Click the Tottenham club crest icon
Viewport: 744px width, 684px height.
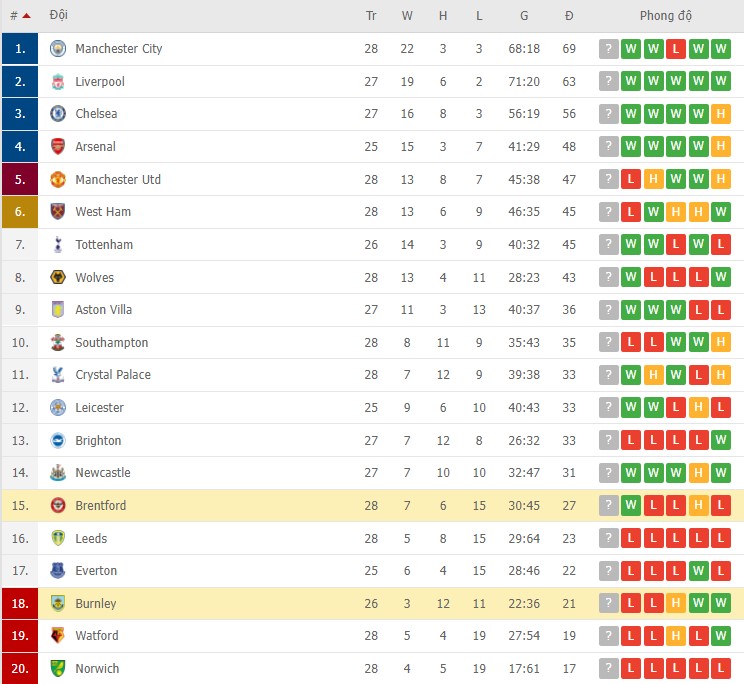(58, 245)
